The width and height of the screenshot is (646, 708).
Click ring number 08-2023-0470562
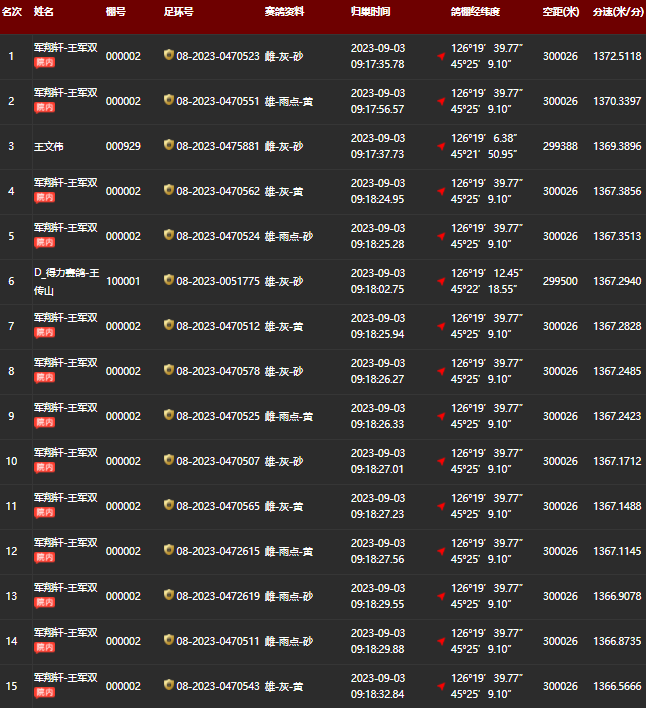click(x=218, y=191)
